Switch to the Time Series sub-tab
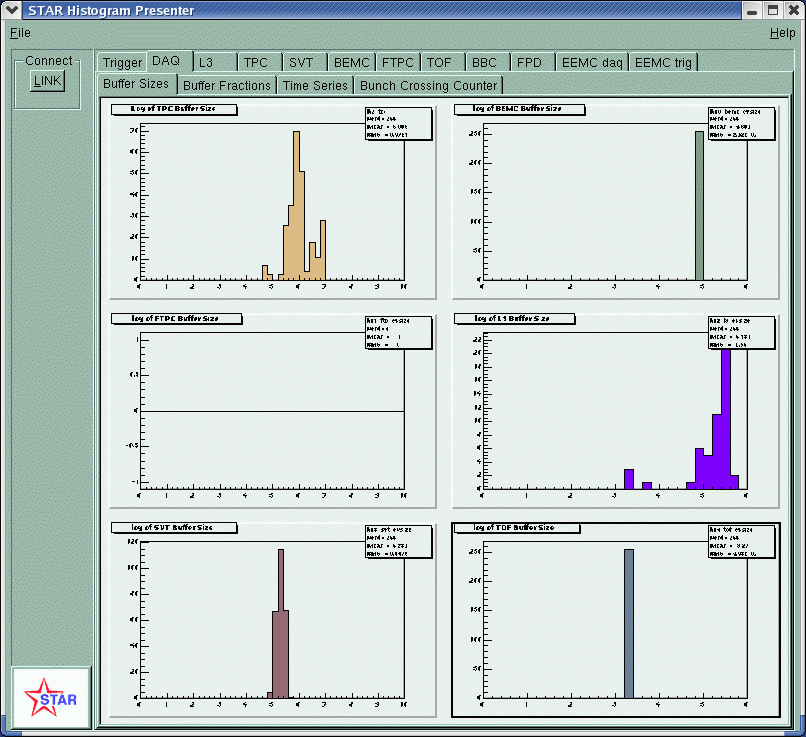Screen dimensions: 806x737 point(316,85)
